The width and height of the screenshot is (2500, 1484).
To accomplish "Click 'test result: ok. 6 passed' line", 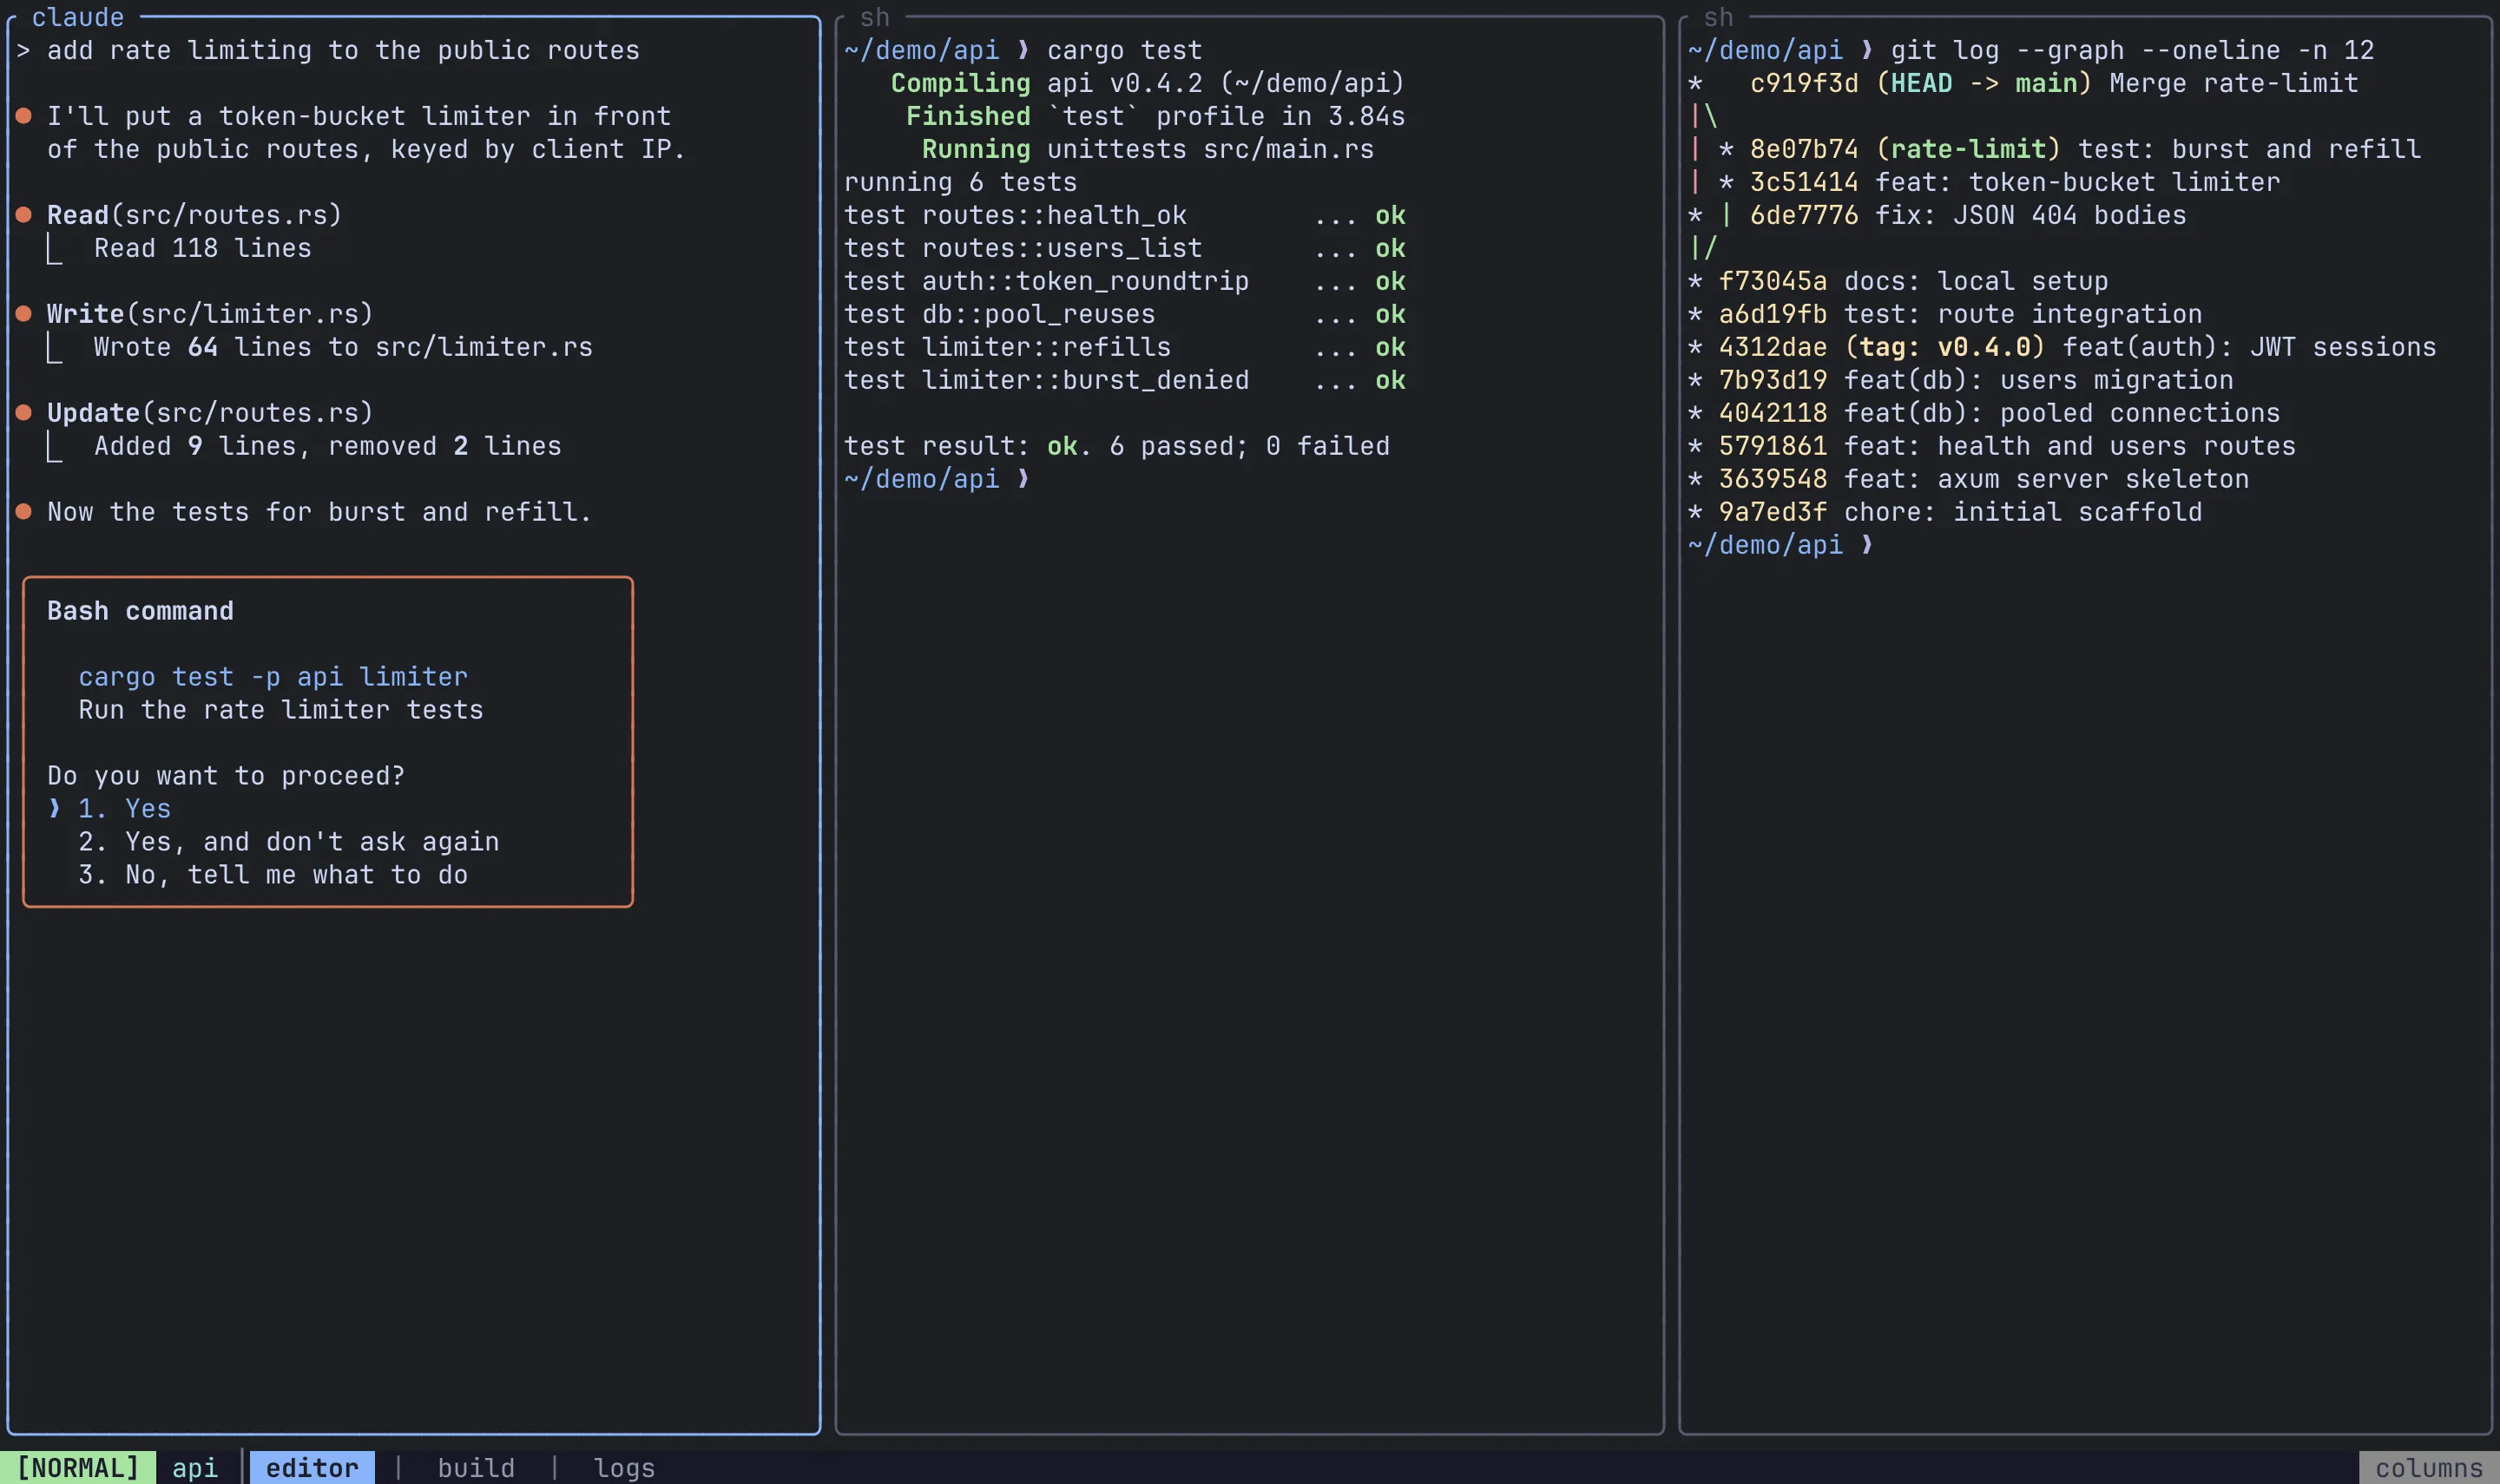I will click(x=1117, y=445).
